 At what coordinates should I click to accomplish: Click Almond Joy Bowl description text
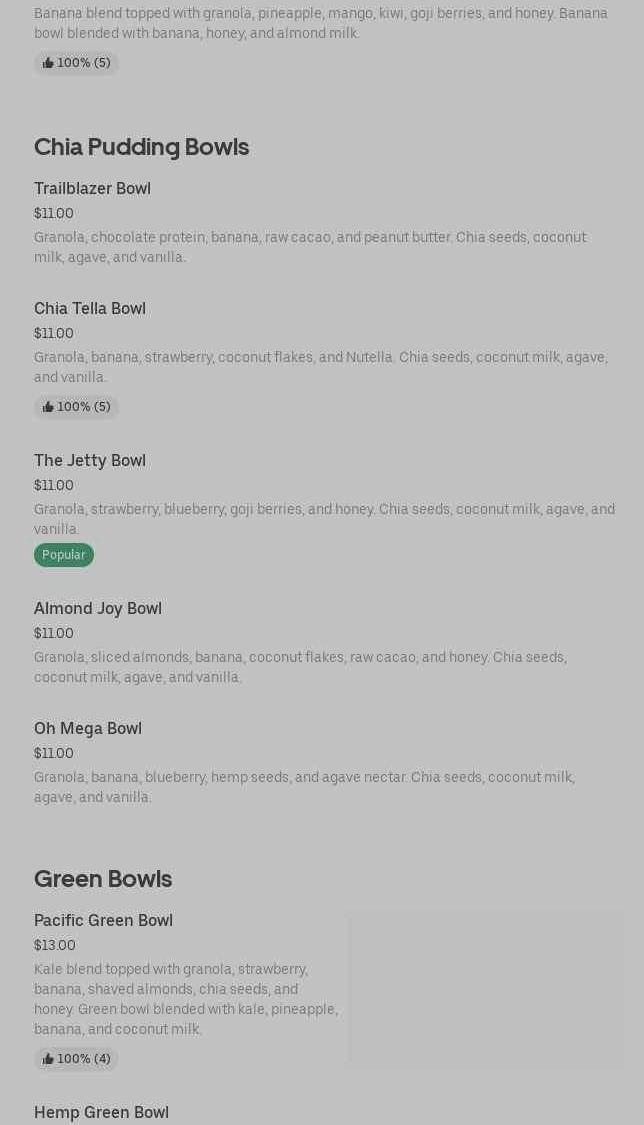(x=300, y=667)
